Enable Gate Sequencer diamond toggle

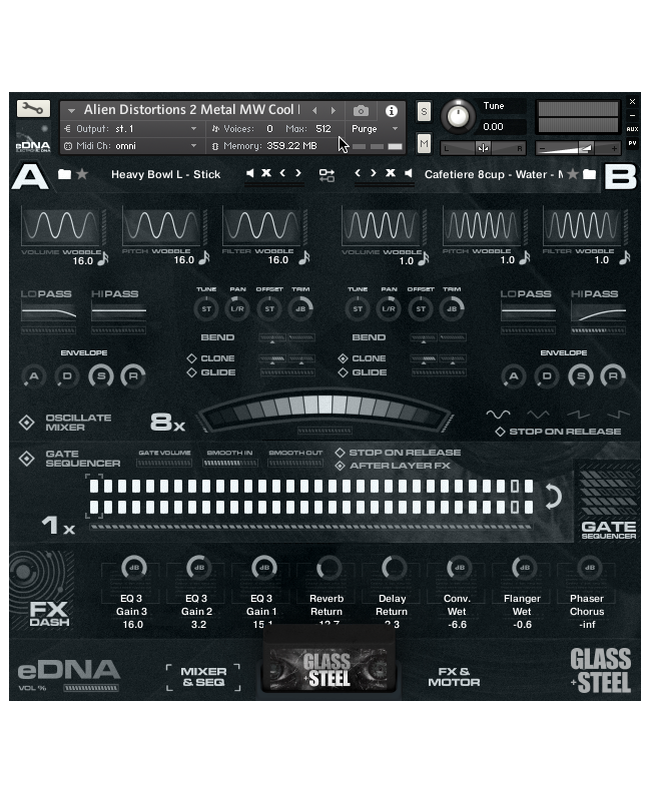(x=26, y=459)
